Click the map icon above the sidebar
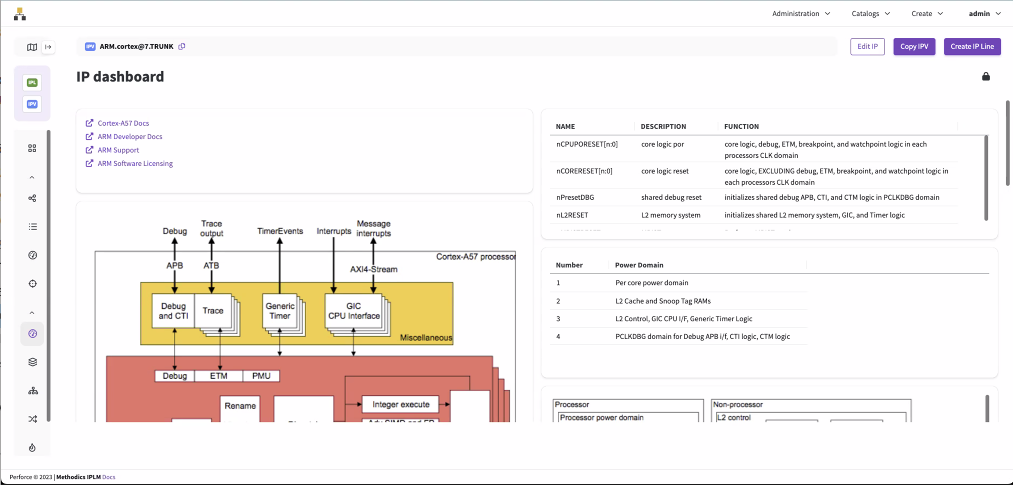This screenshot has height=485, width=1013. click(x=32, y=47)
